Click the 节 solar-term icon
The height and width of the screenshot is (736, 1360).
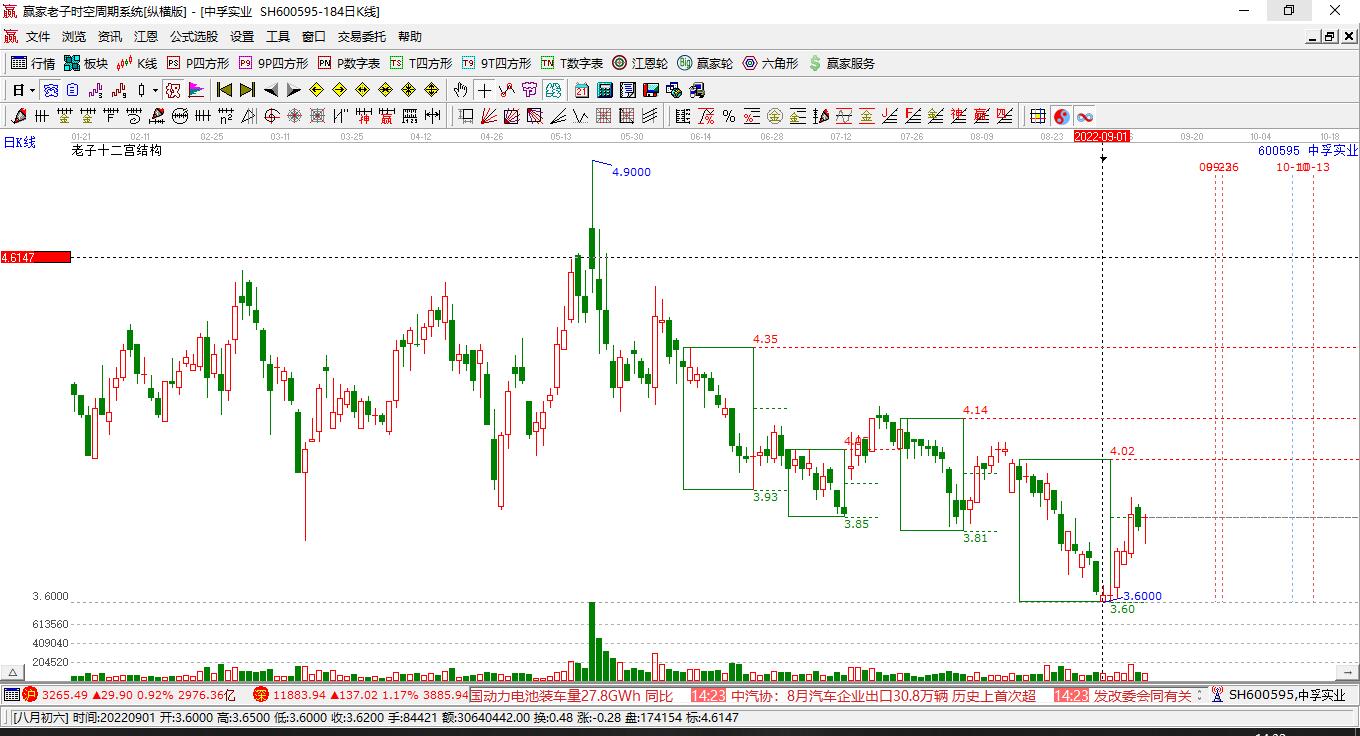click(x=530, y=90)
